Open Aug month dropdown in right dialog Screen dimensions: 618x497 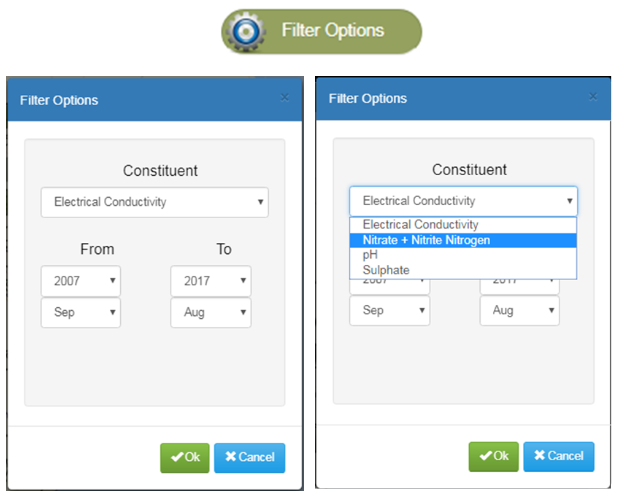point(519,311)
